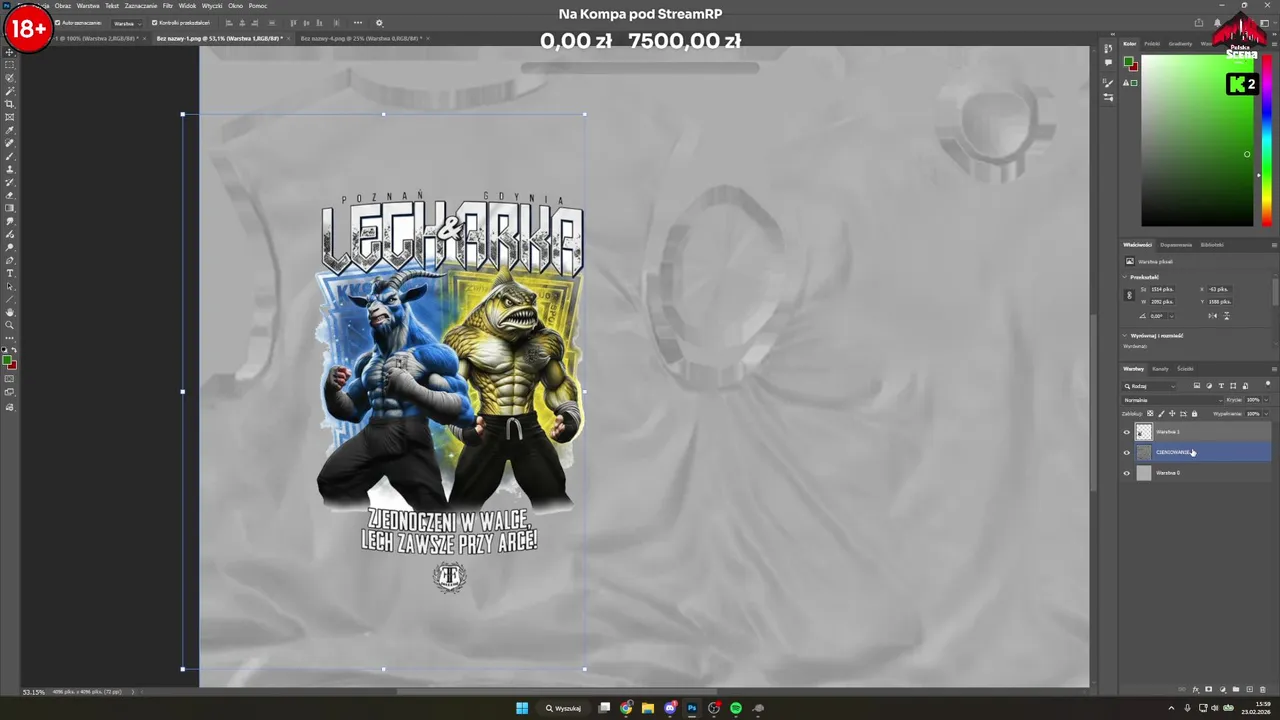Select the Frame tool

coord(10,117)
